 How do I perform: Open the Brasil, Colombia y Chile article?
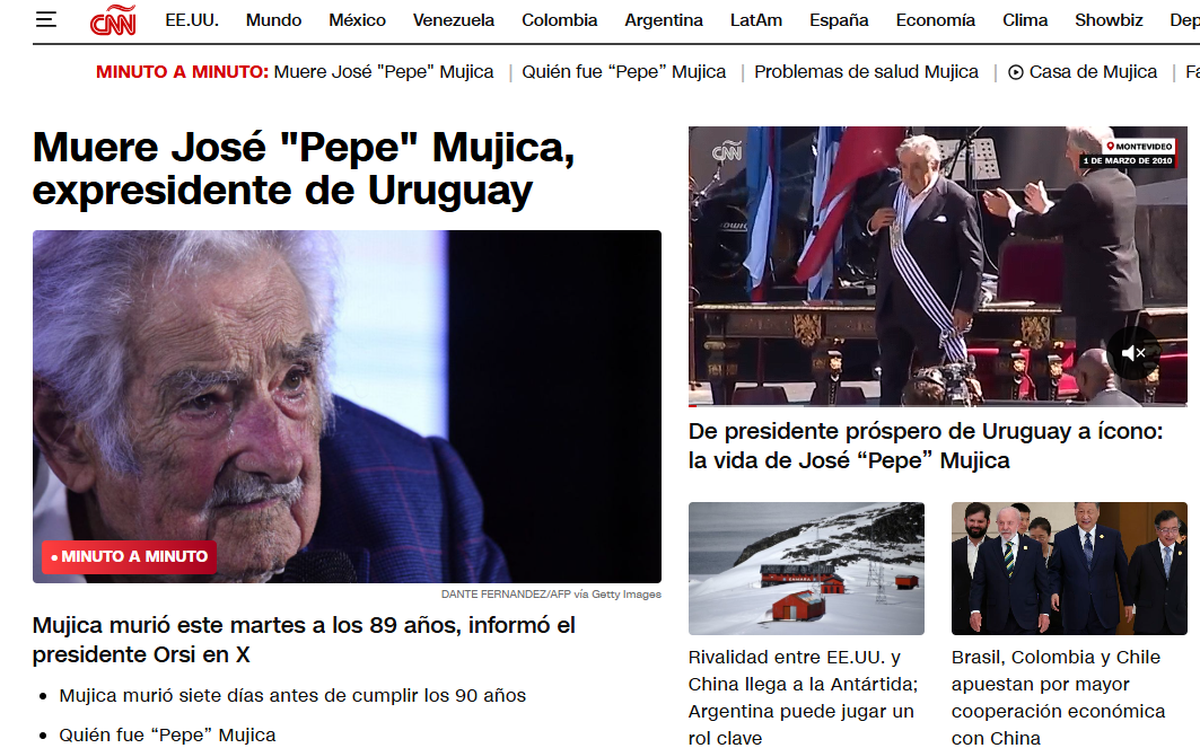1058,698
